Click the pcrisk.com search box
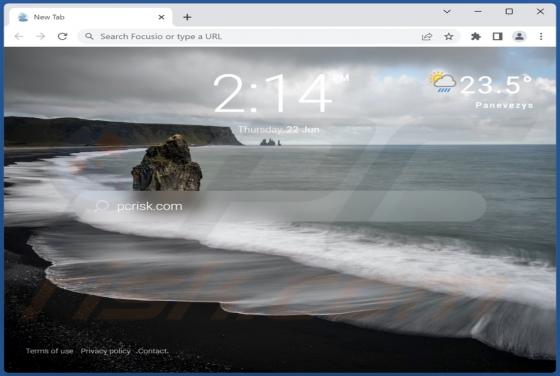 click(x=280, y=206)
